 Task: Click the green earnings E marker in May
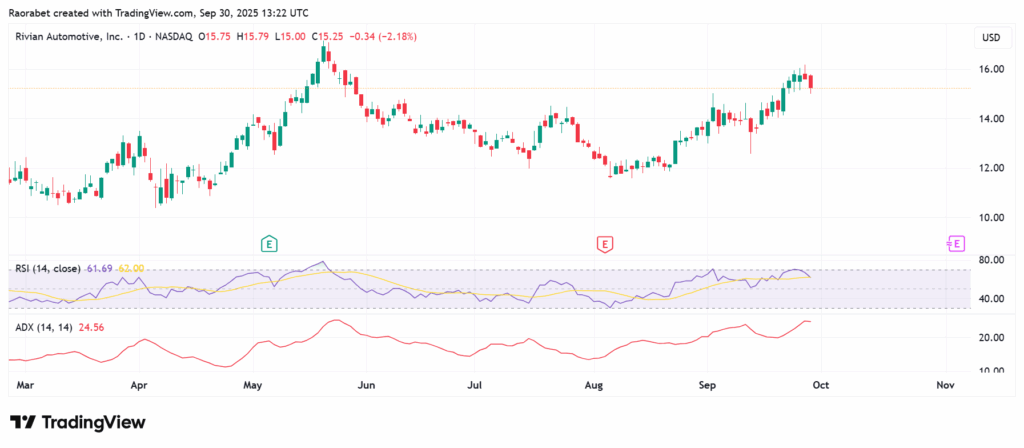pyautogui.click(x=268, y=244)
